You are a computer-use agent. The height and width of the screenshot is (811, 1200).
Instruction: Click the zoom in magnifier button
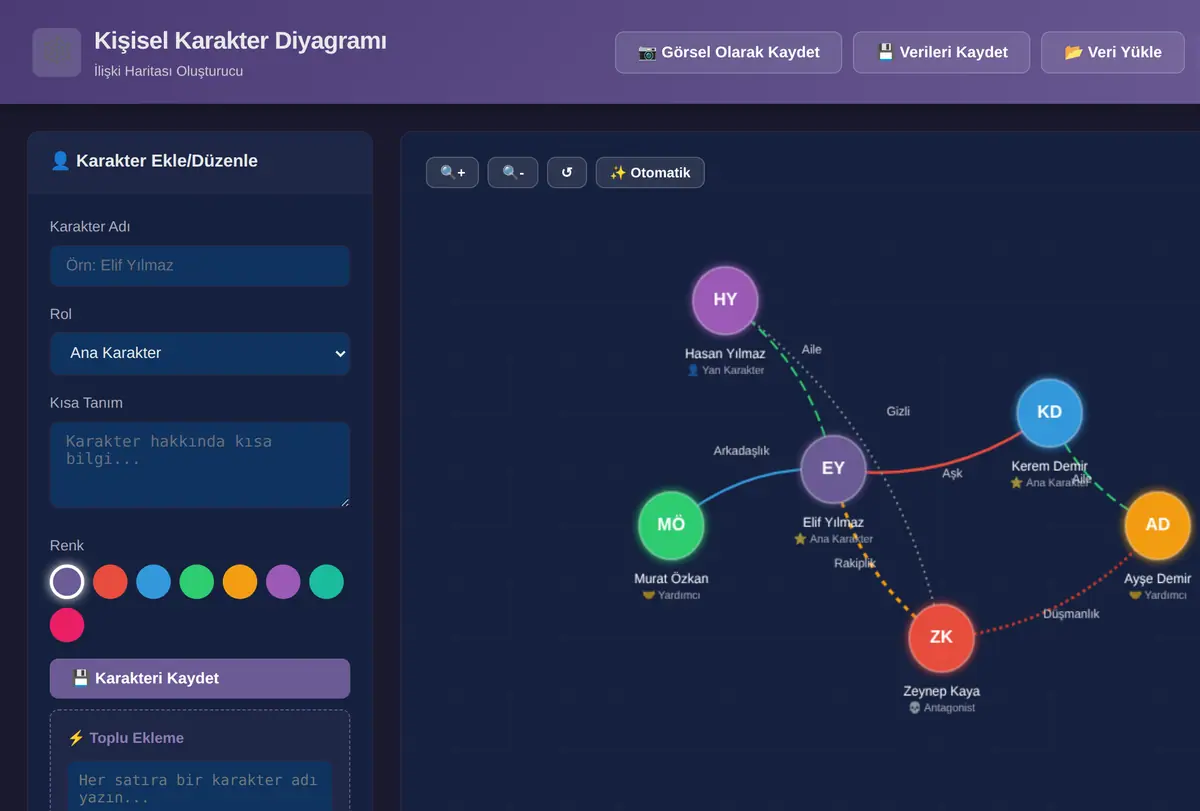coord(452,172)
